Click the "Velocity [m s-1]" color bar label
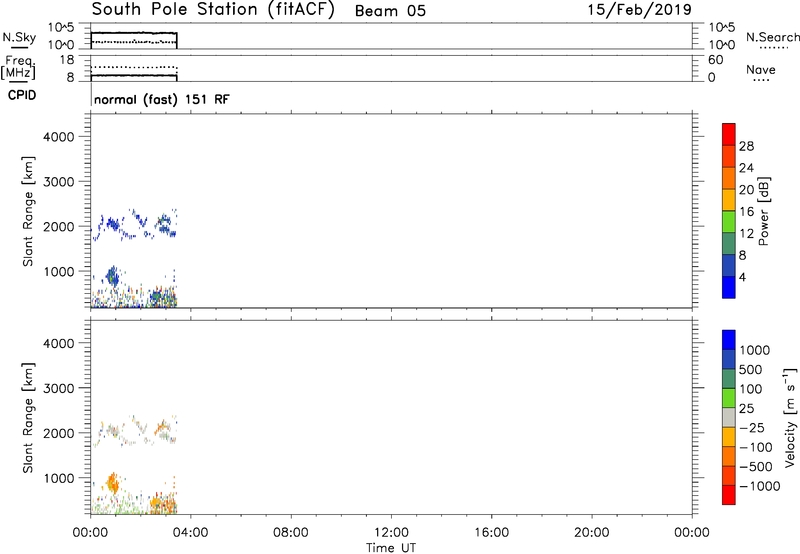This screenshot has width=800, height=554. point(790,417)
